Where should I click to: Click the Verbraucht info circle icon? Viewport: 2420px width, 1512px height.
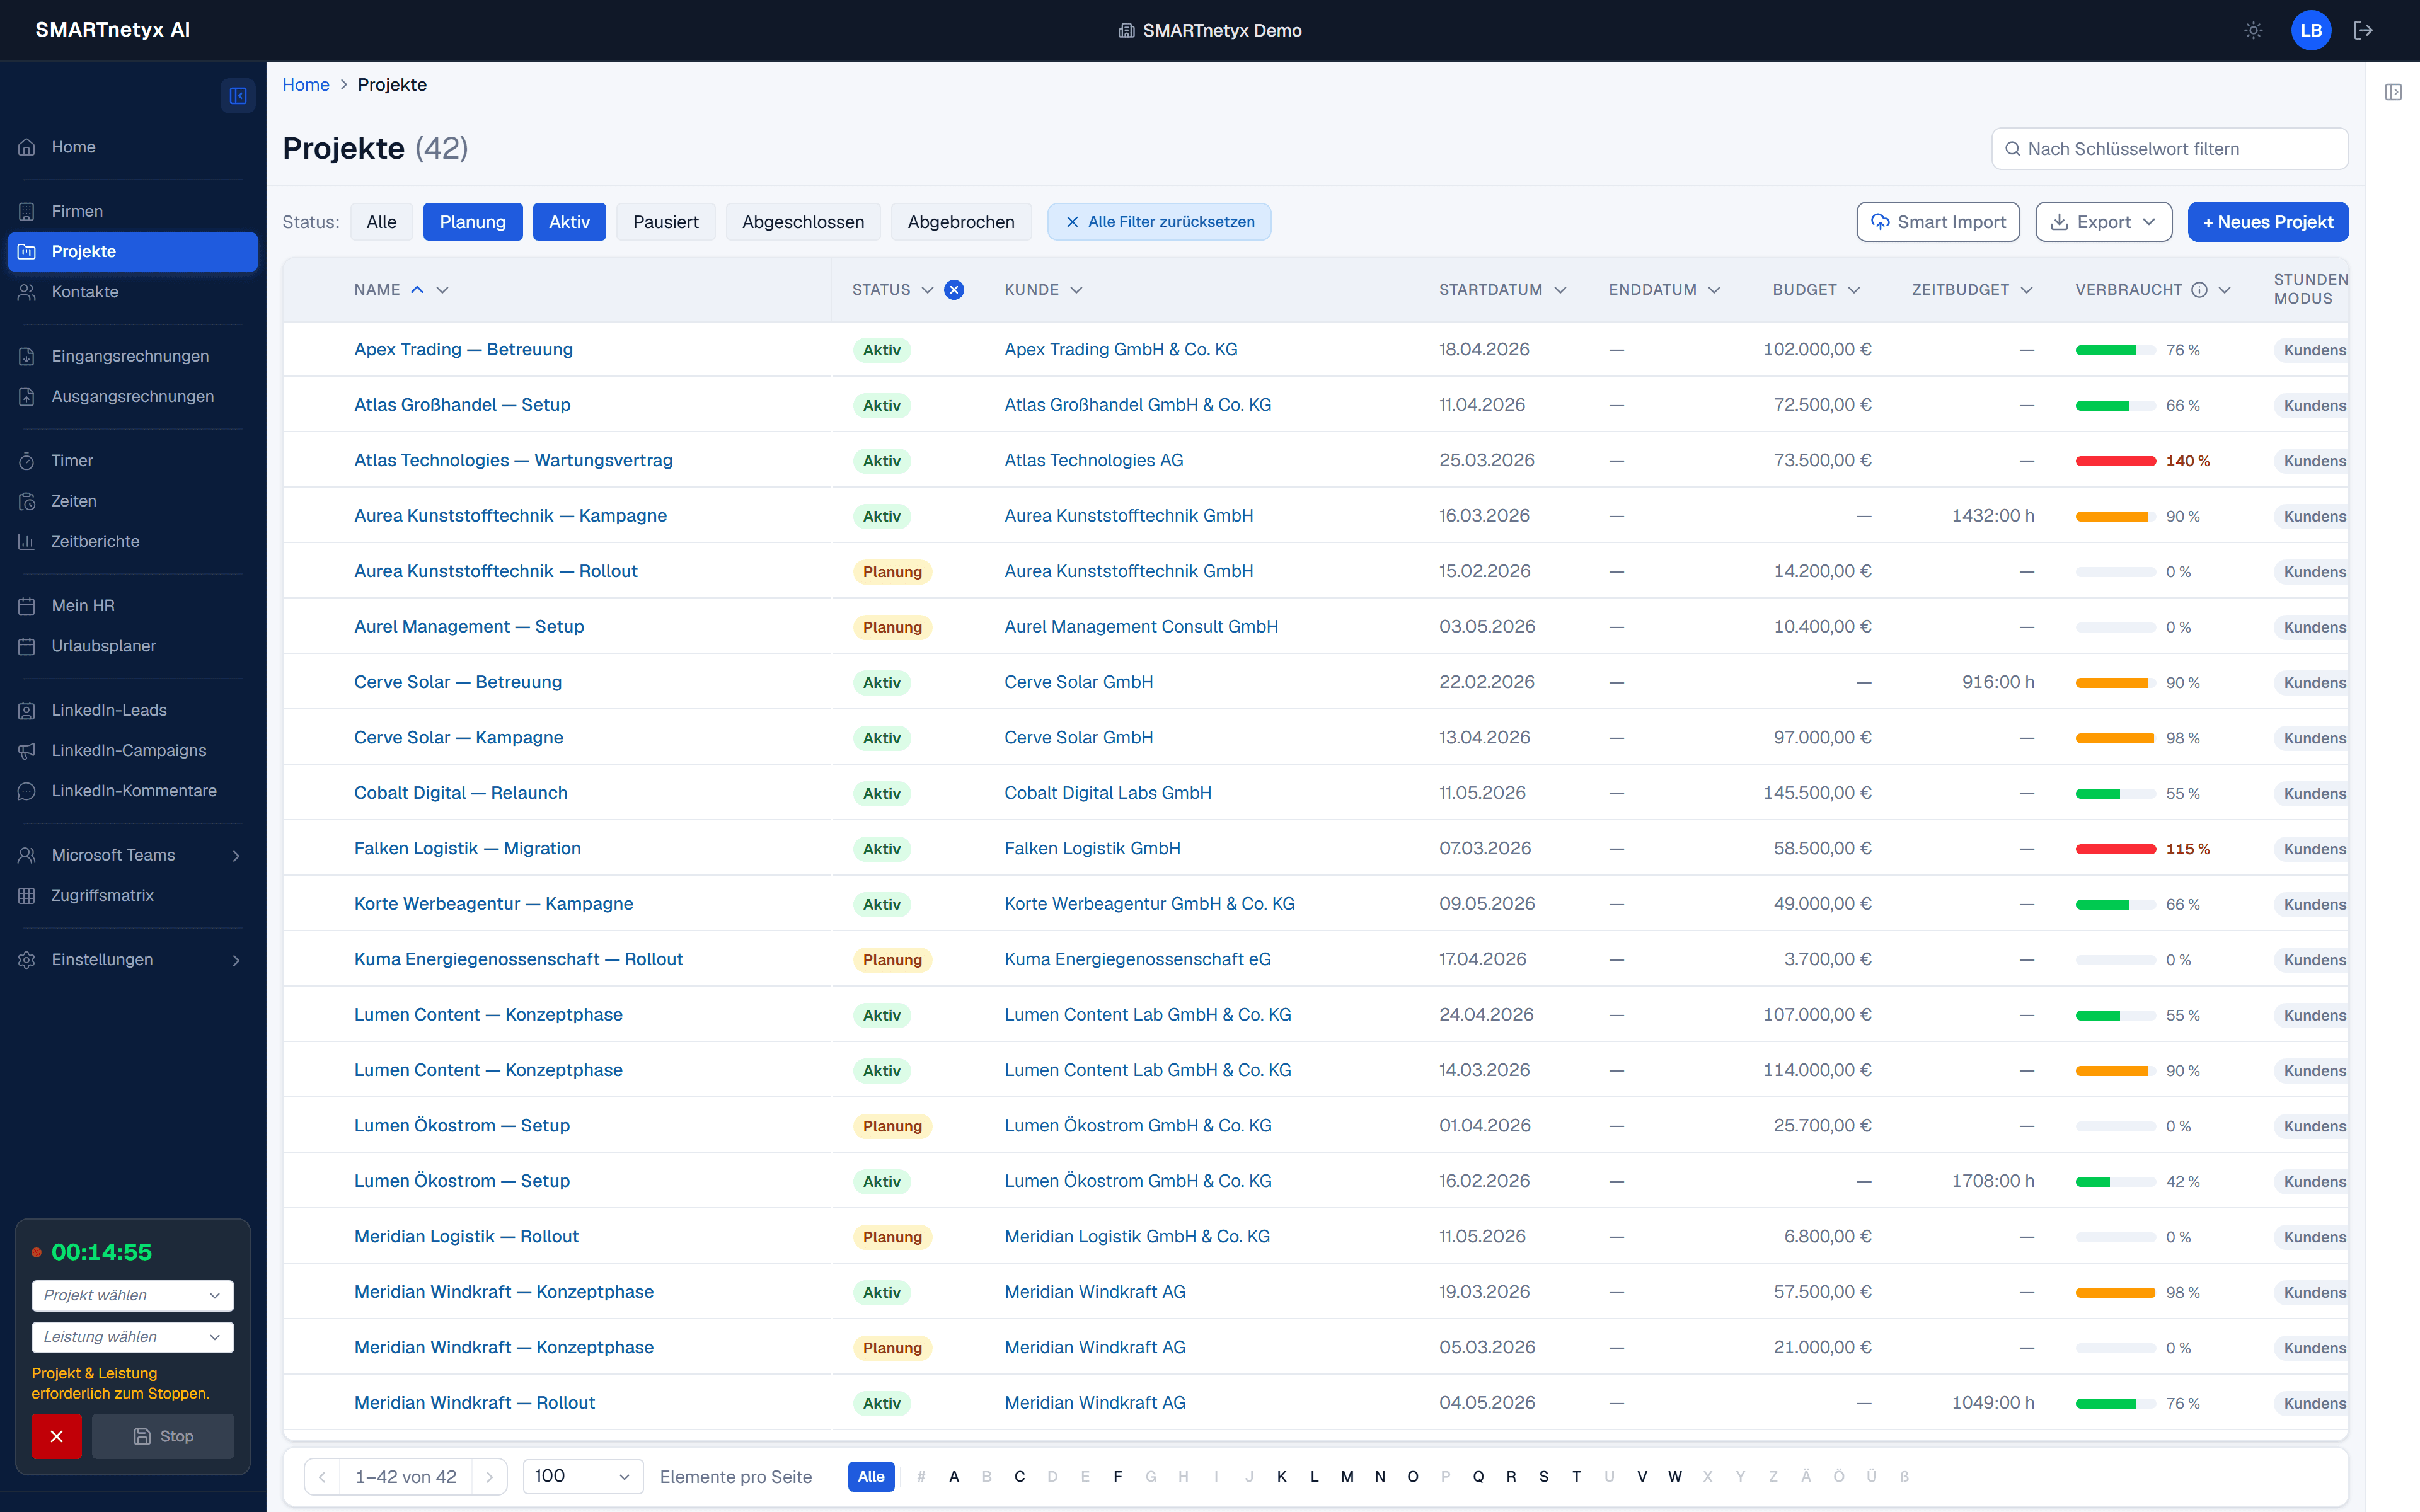(x=2199, y=290)
